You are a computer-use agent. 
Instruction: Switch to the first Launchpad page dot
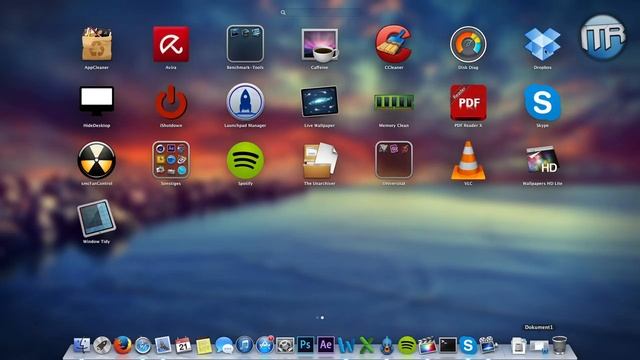pos(317,318)
